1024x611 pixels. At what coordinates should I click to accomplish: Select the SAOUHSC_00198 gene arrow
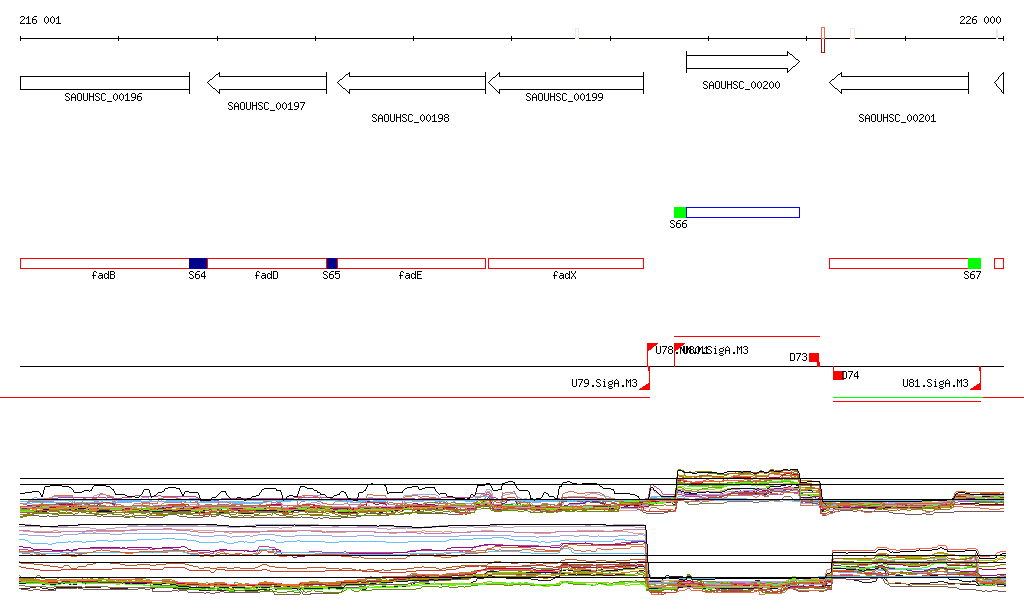coord(411,83)
